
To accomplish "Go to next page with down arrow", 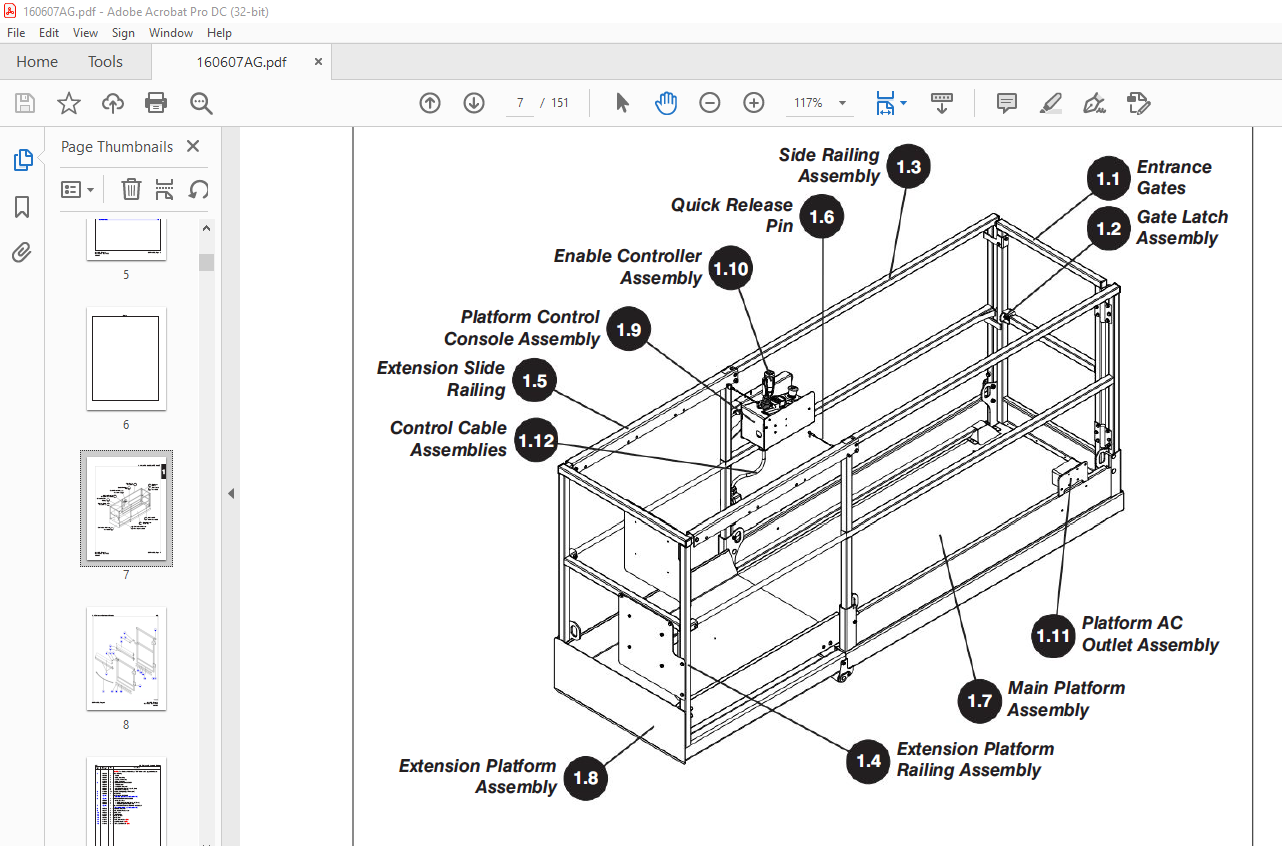I will (x=474, y=103).
